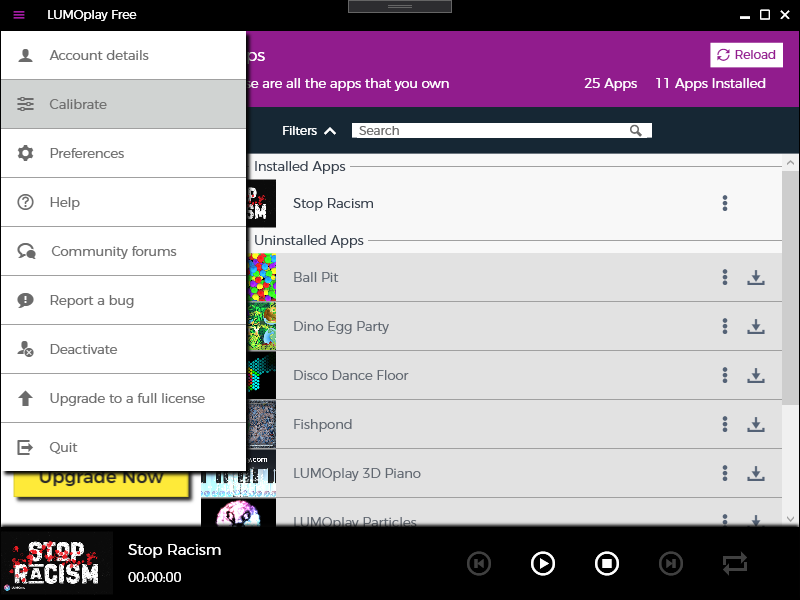
Task: Select the Fishpond row
Action: point(514,424)
